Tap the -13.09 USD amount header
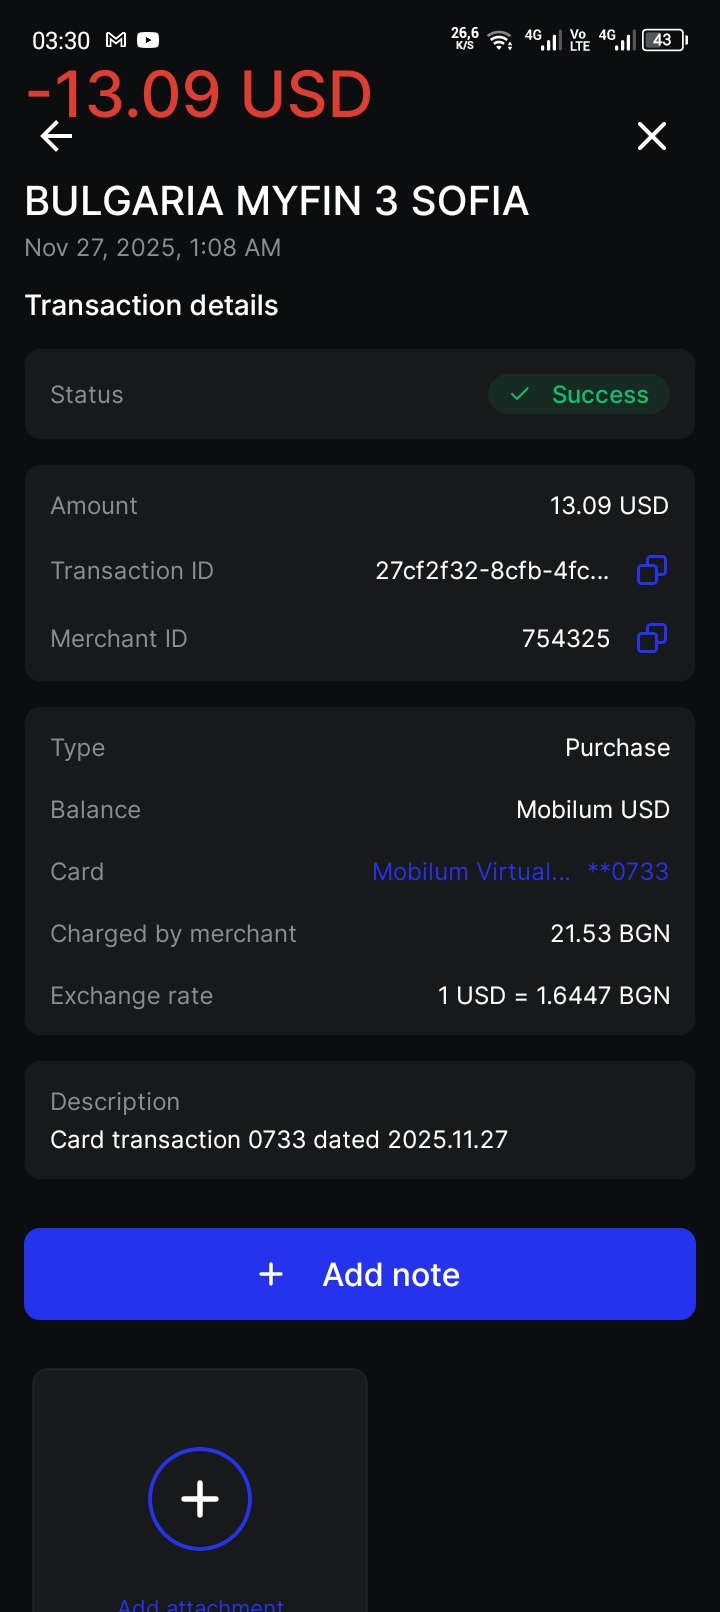The width and height of the screenshot is (720, 1612). pos(200,95)
